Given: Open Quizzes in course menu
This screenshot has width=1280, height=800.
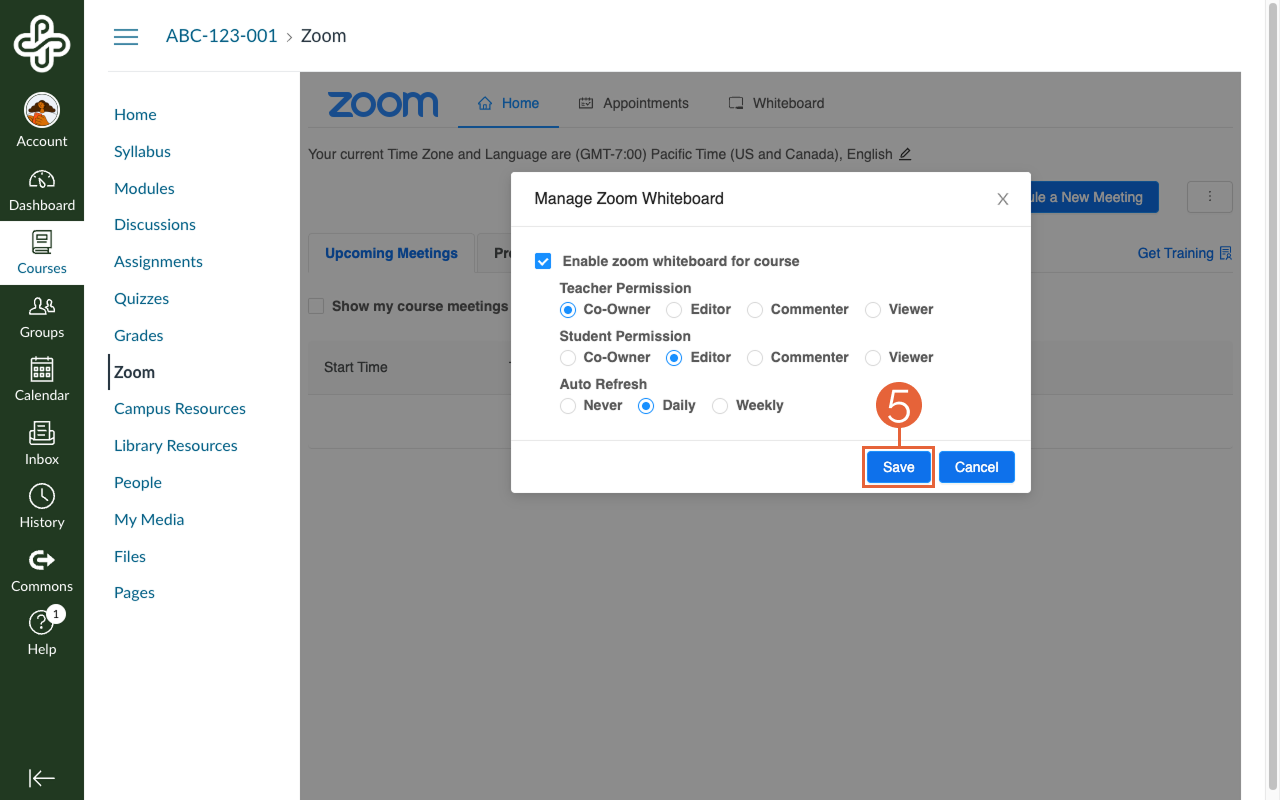Looking at the screenshot, I should click(141, 299).
